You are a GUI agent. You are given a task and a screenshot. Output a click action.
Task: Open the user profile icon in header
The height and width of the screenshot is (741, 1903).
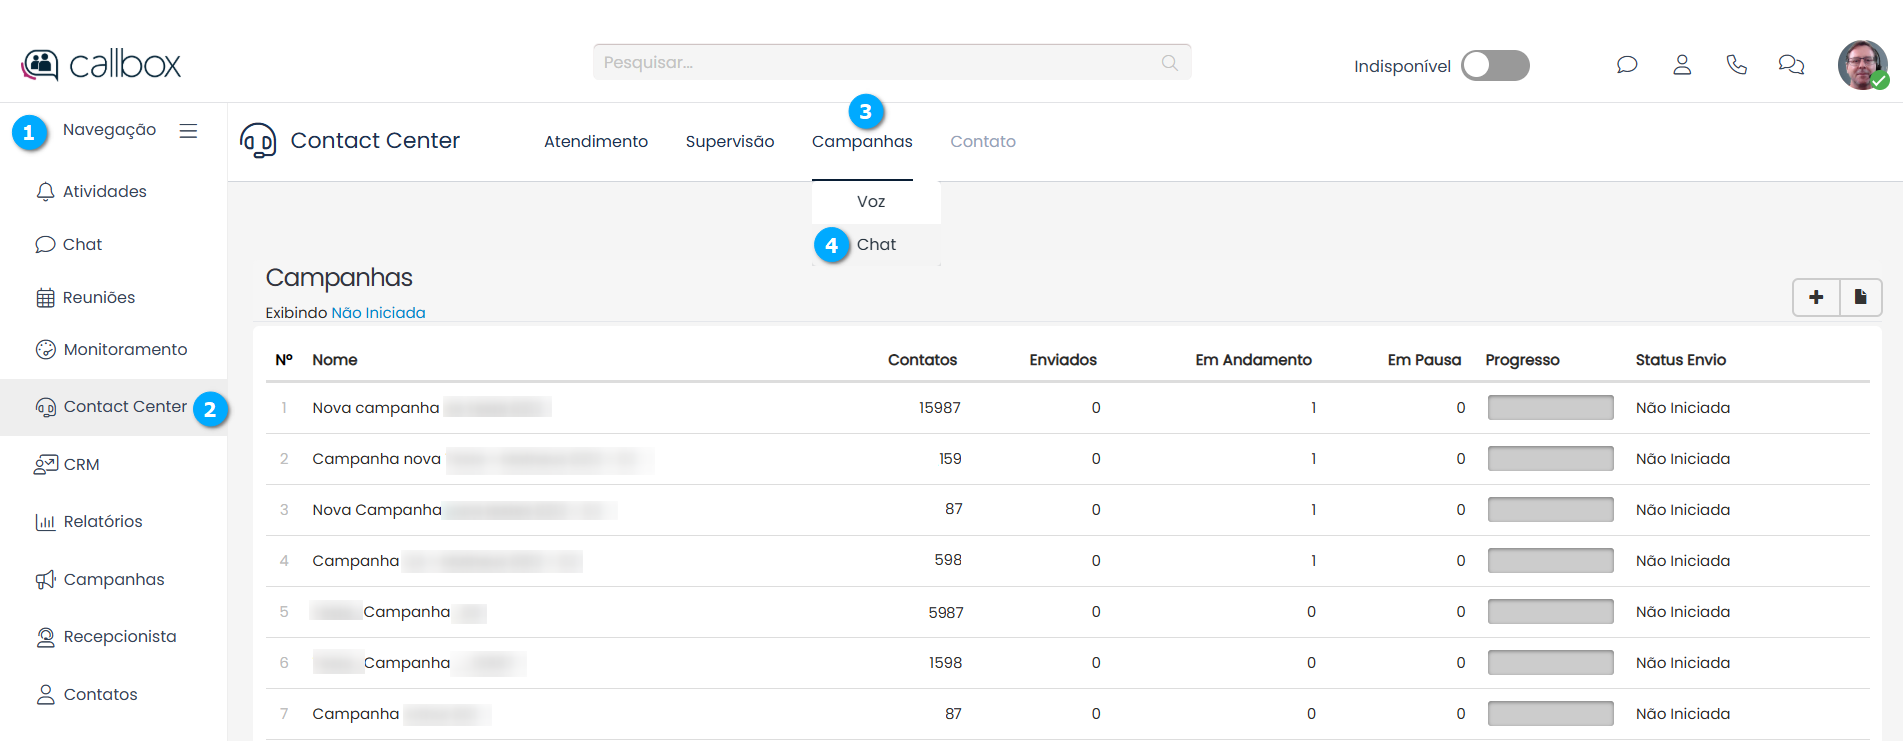1682,65
